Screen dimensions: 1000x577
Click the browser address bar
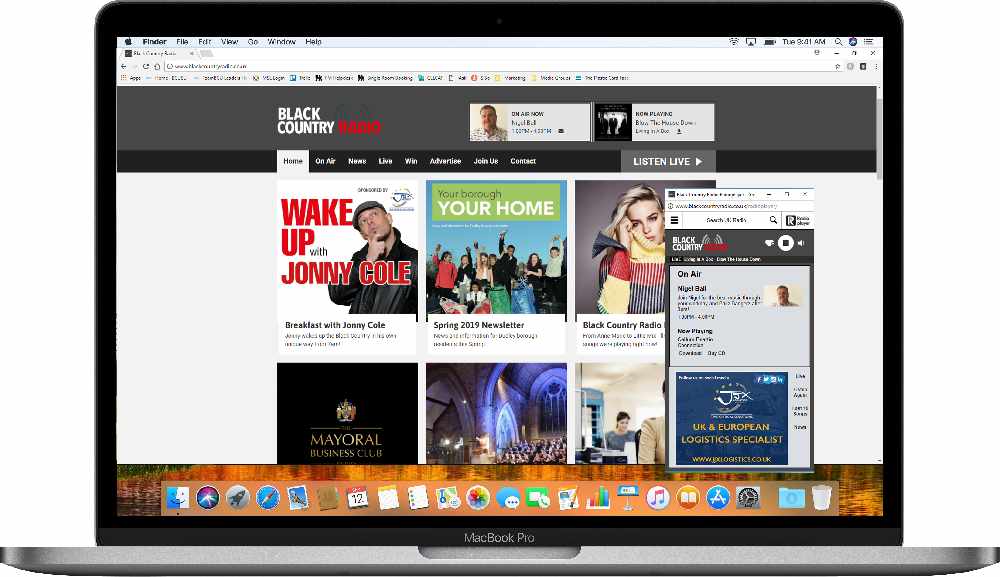[x=497, y=66]
